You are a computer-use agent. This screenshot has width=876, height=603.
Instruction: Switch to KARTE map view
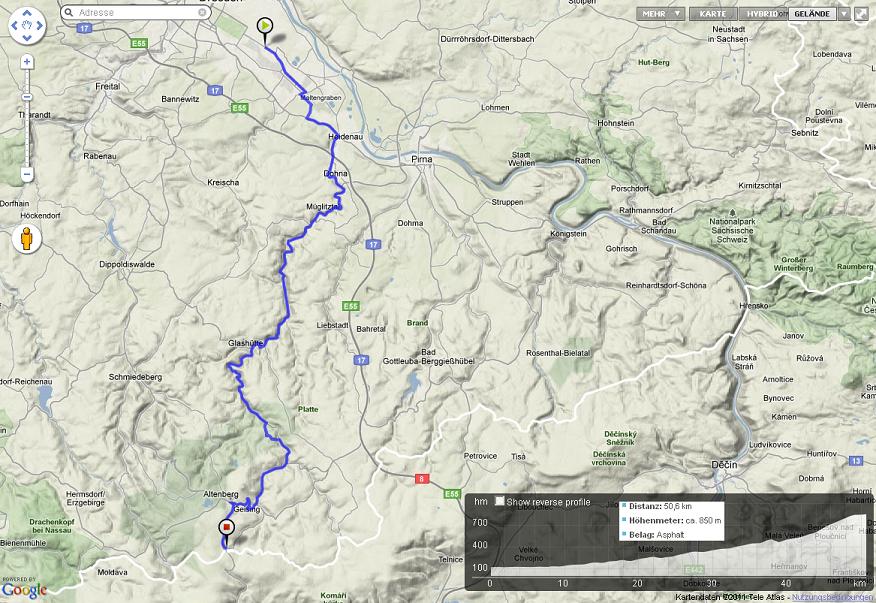pos(713,13)
